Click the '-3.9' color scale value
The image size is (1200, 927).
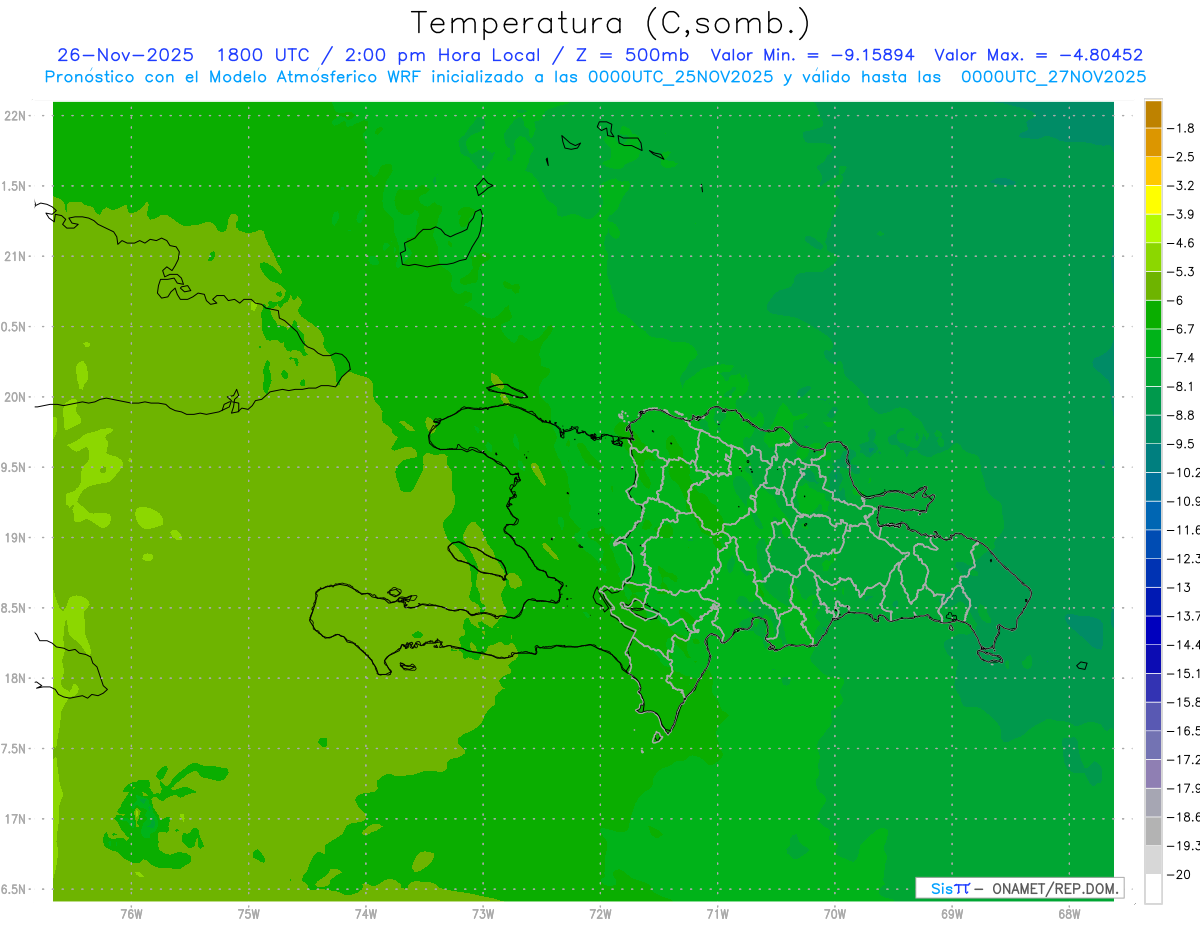tap(1182, 214)
